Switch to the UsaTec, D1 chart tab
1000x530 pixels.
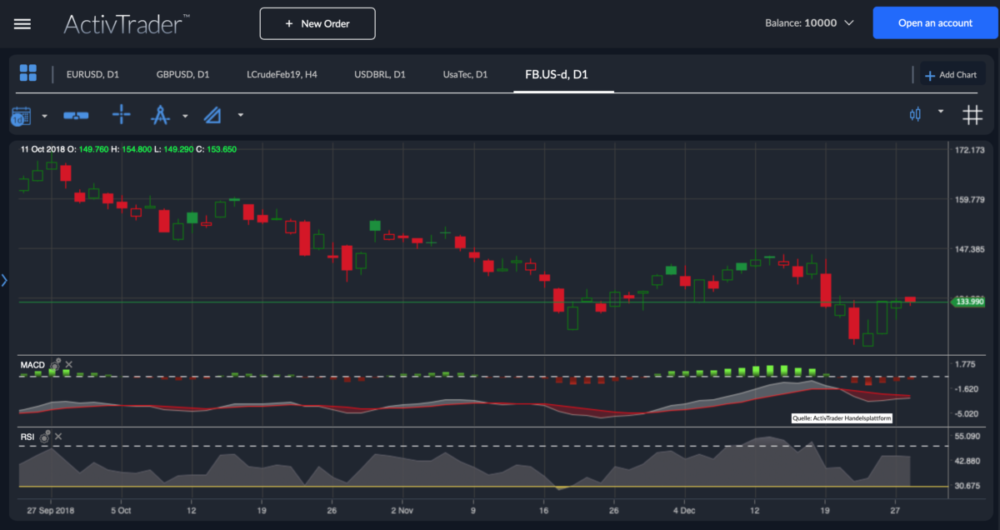pyautogui.click(x=465, y=75)
